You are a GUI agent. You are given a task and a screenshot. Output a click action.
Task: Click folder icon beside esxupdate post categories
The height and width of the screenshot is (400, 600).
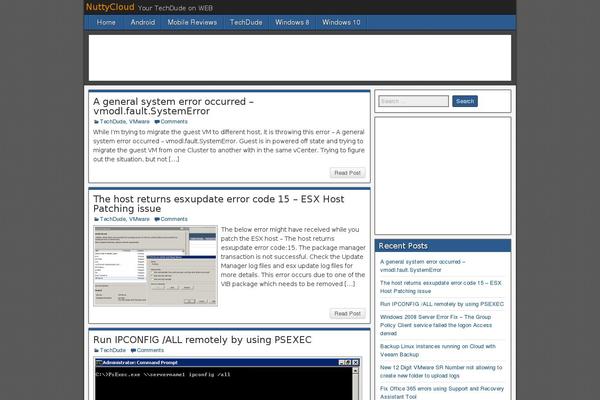pos(96,220)
